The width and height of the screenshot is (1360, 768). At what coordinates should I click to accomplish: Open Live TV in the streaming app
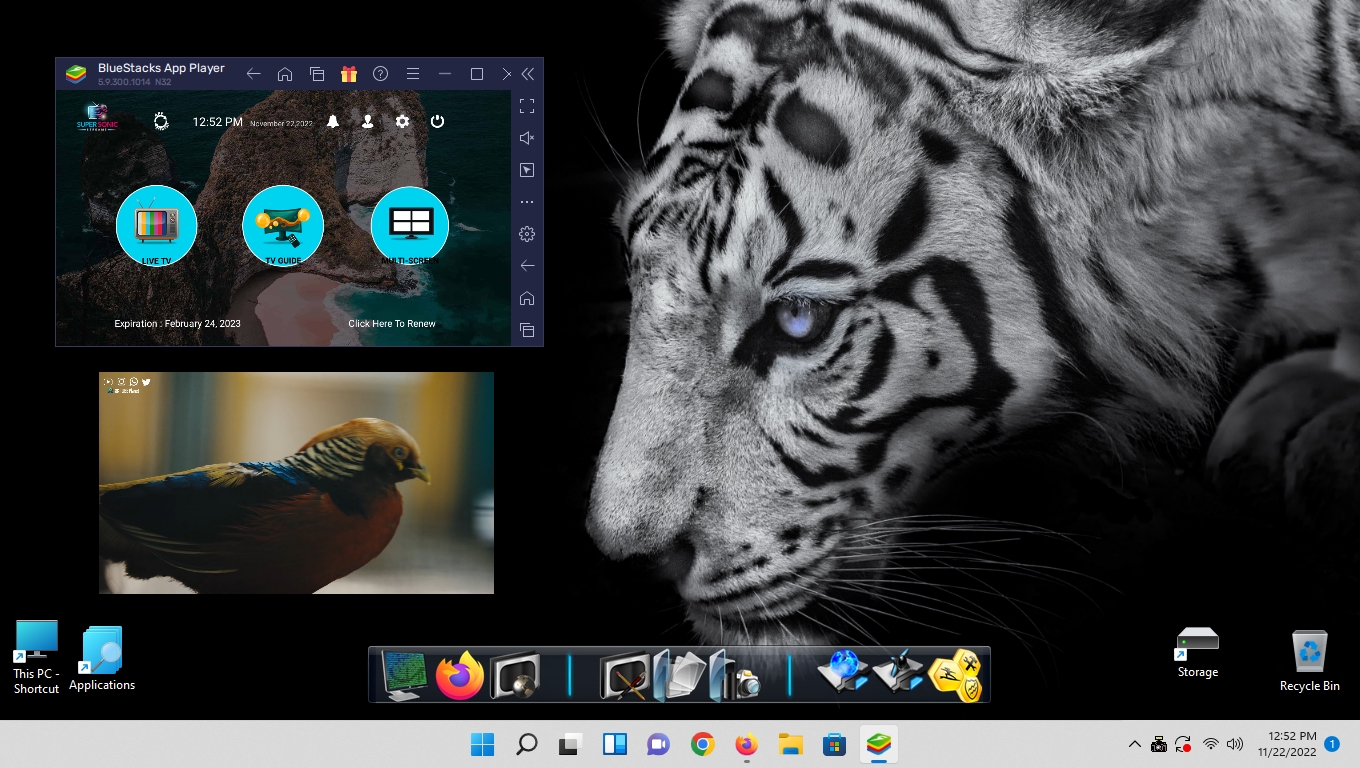[156, 226]
